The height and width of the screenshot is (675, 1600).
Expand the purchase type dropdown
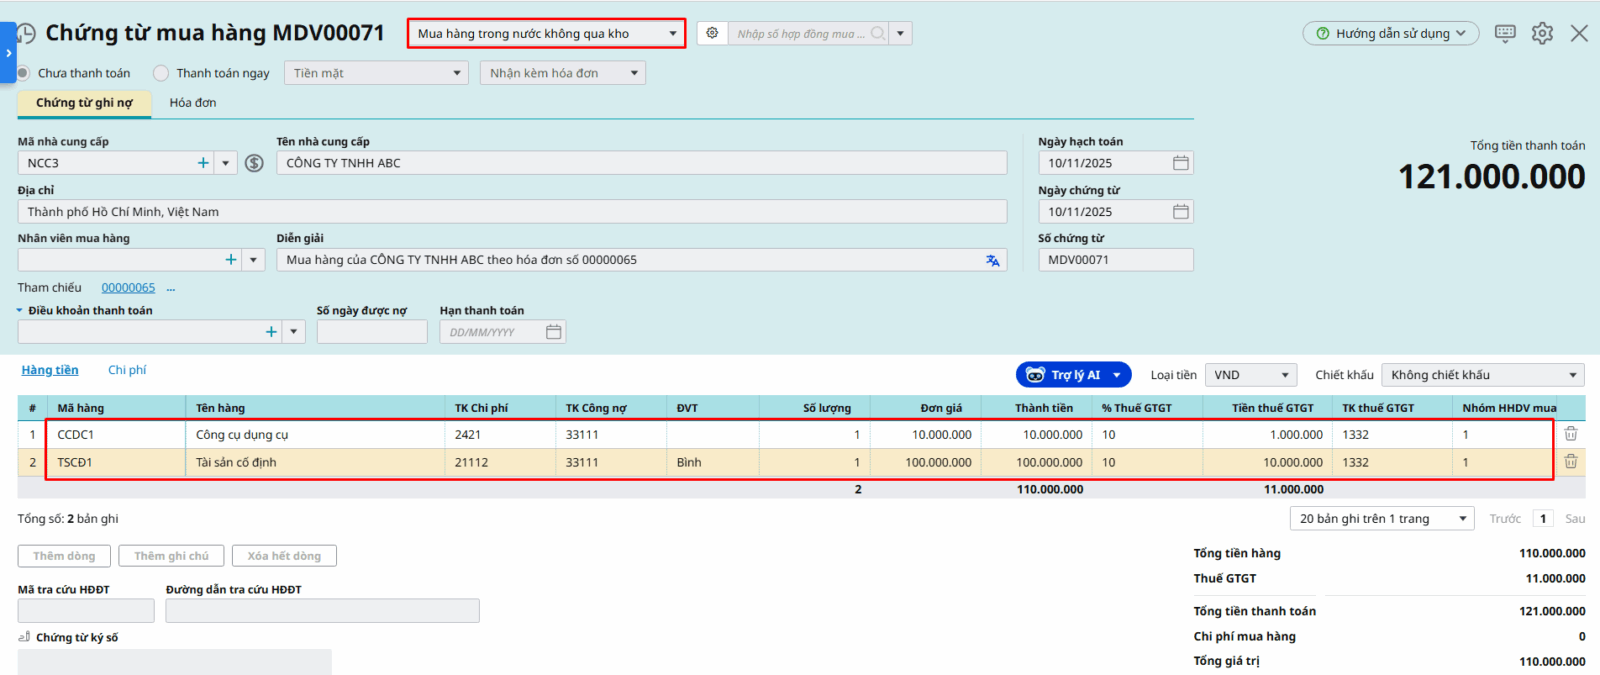tap(672, 34)
